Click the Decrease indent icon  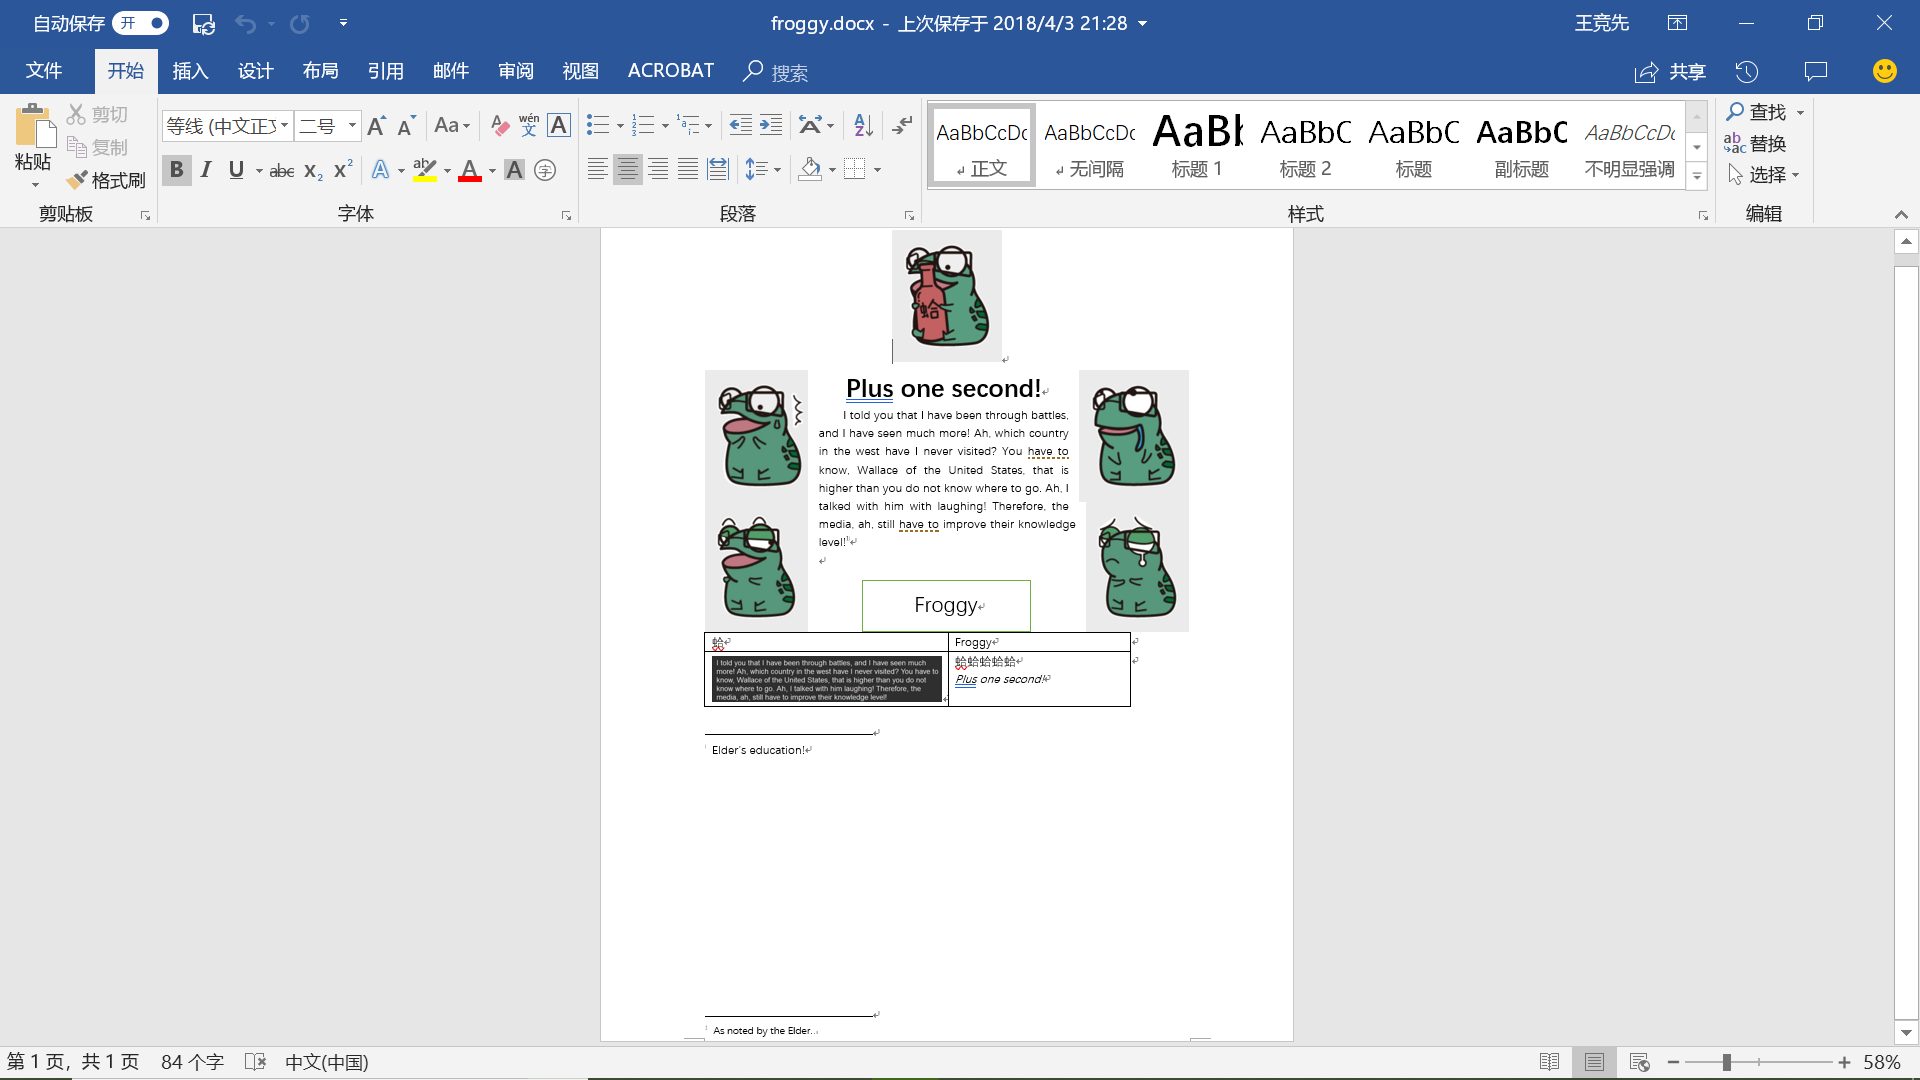[x=740, y=126]
